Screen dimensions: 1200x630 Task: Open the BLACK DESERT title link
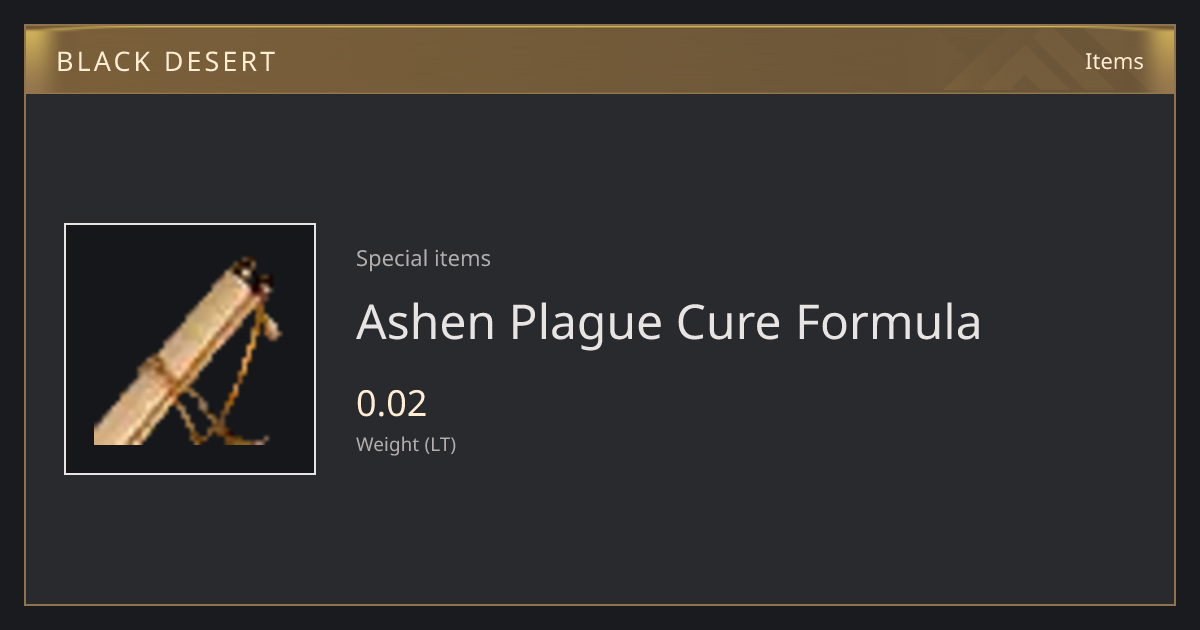[x=166, y=62]
